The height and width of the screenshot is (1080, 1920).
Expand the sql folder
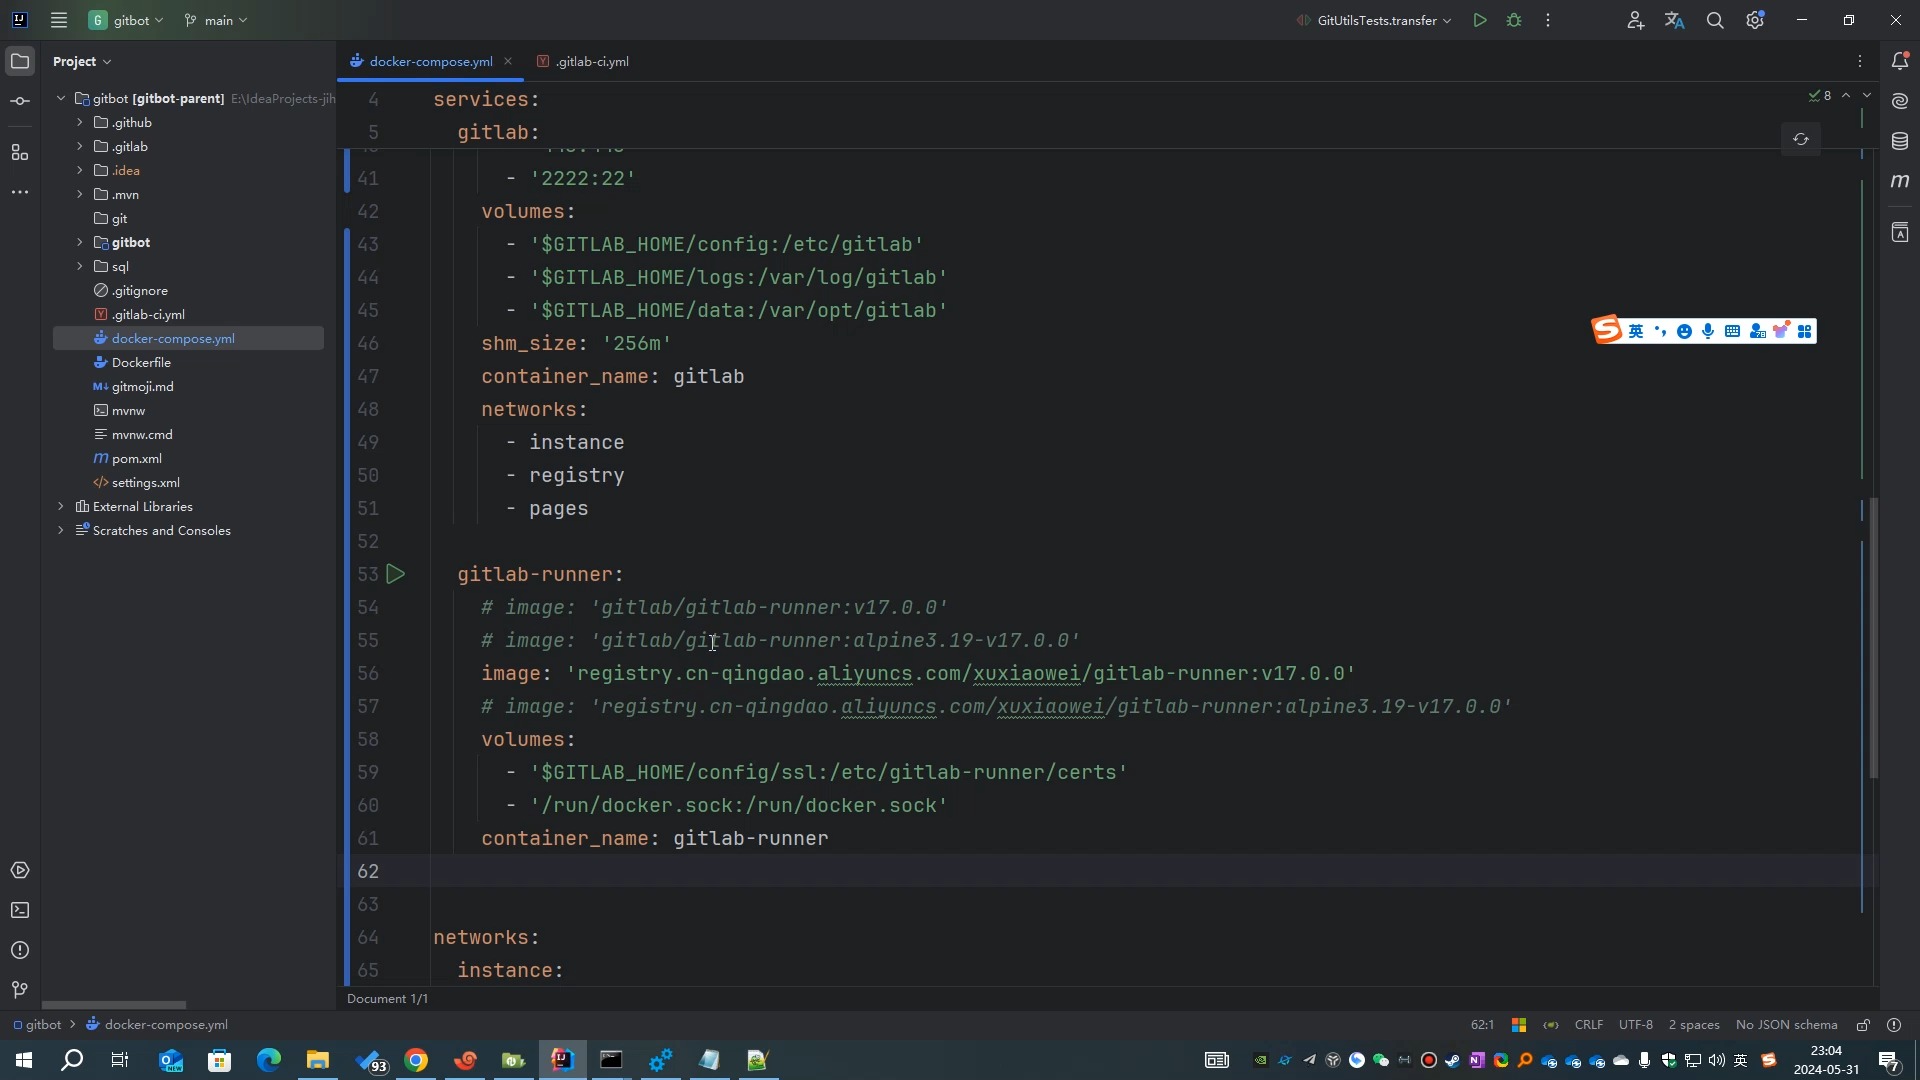(80, 267)
